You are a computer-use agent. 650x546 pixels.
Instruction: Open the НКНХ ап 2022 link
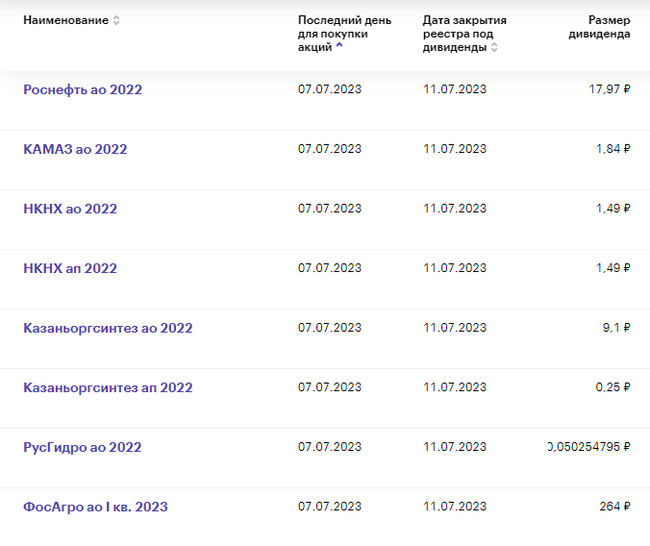click(70, 268)
